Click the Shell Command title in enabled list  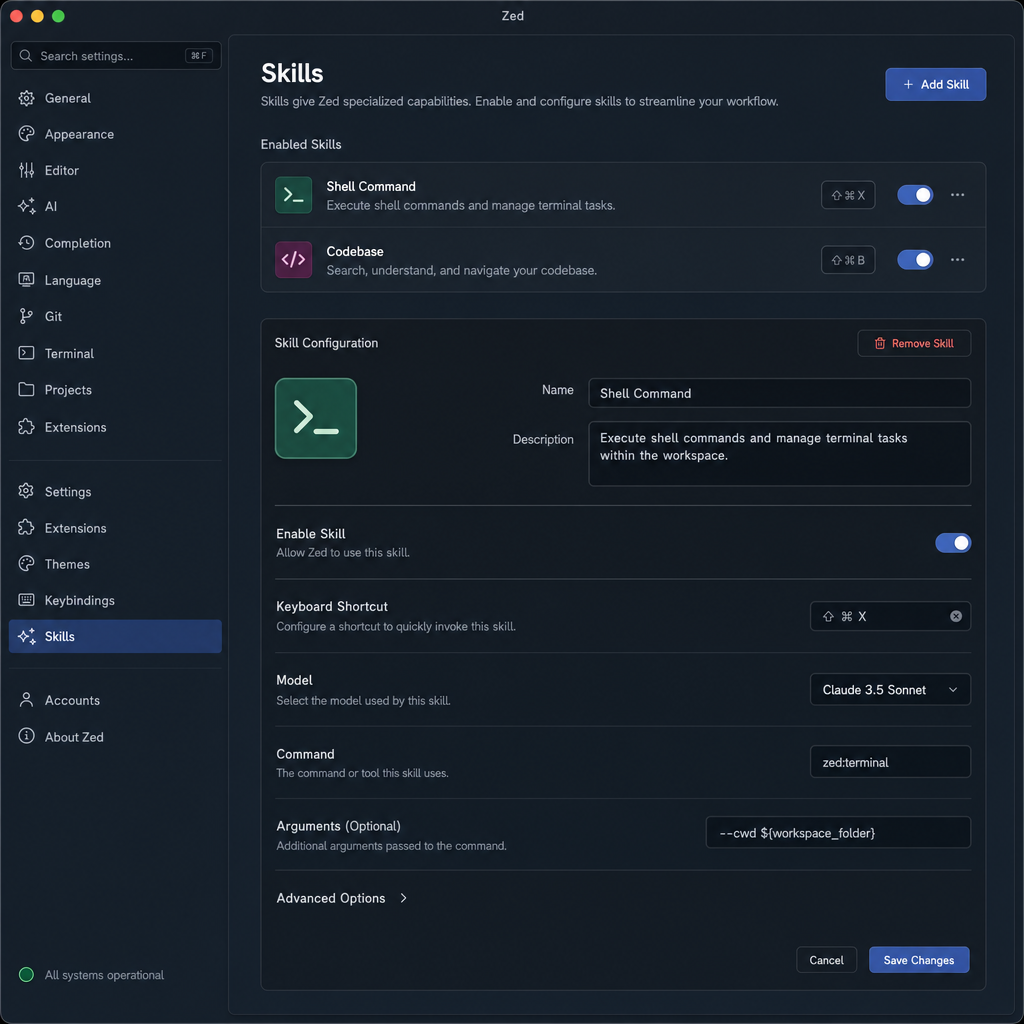click(371, 186)
